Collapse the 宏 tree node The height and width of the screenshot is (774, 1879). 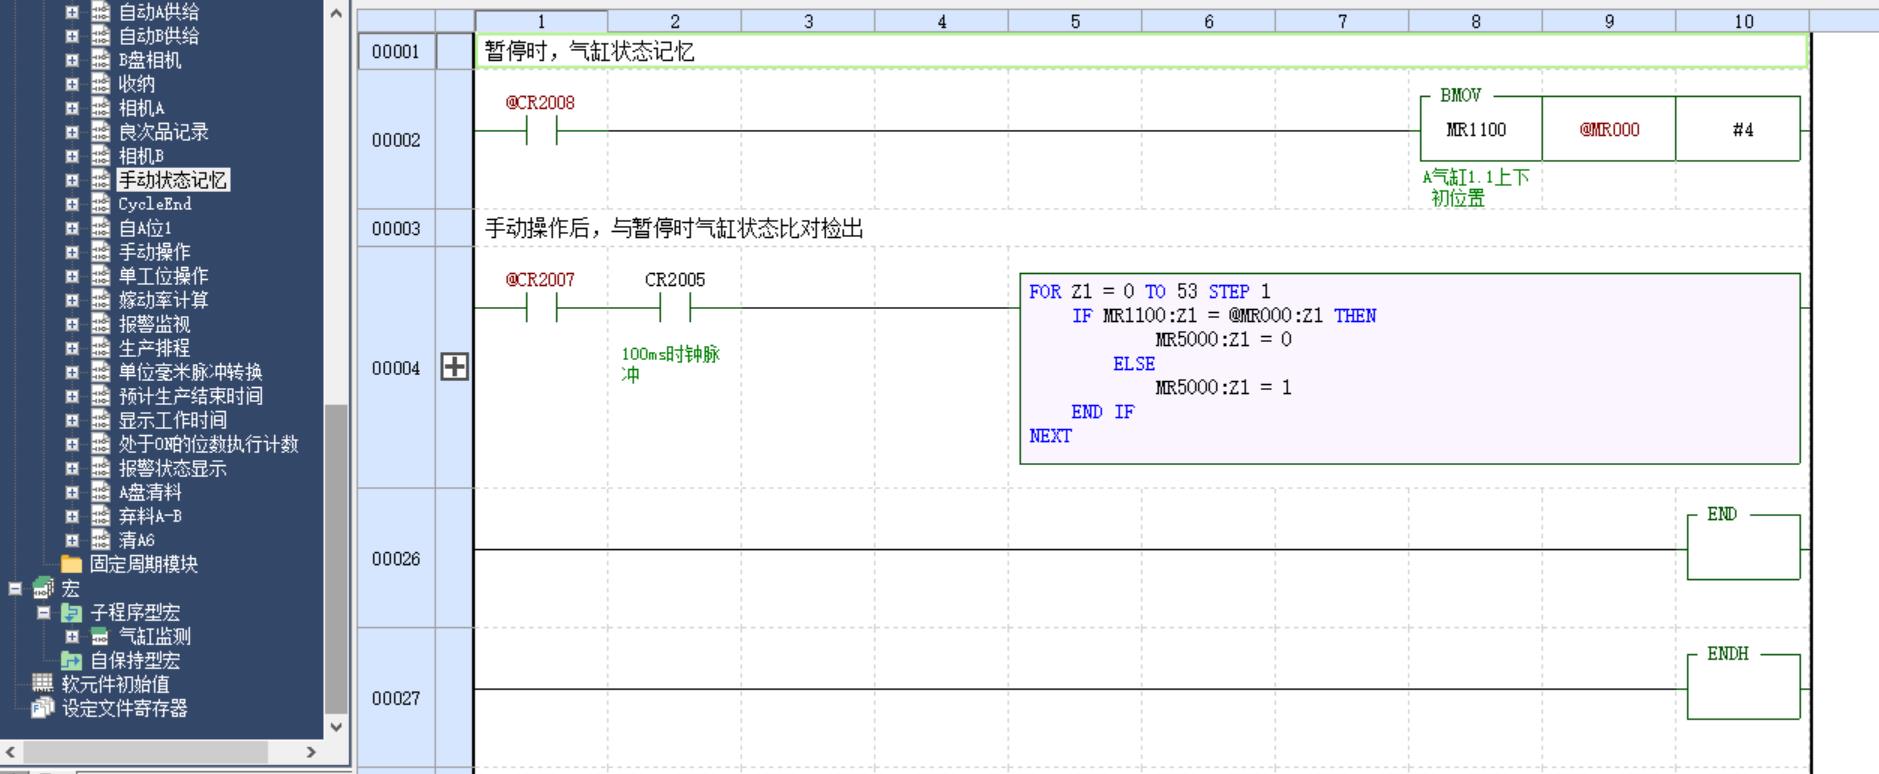tap(15, 588)
